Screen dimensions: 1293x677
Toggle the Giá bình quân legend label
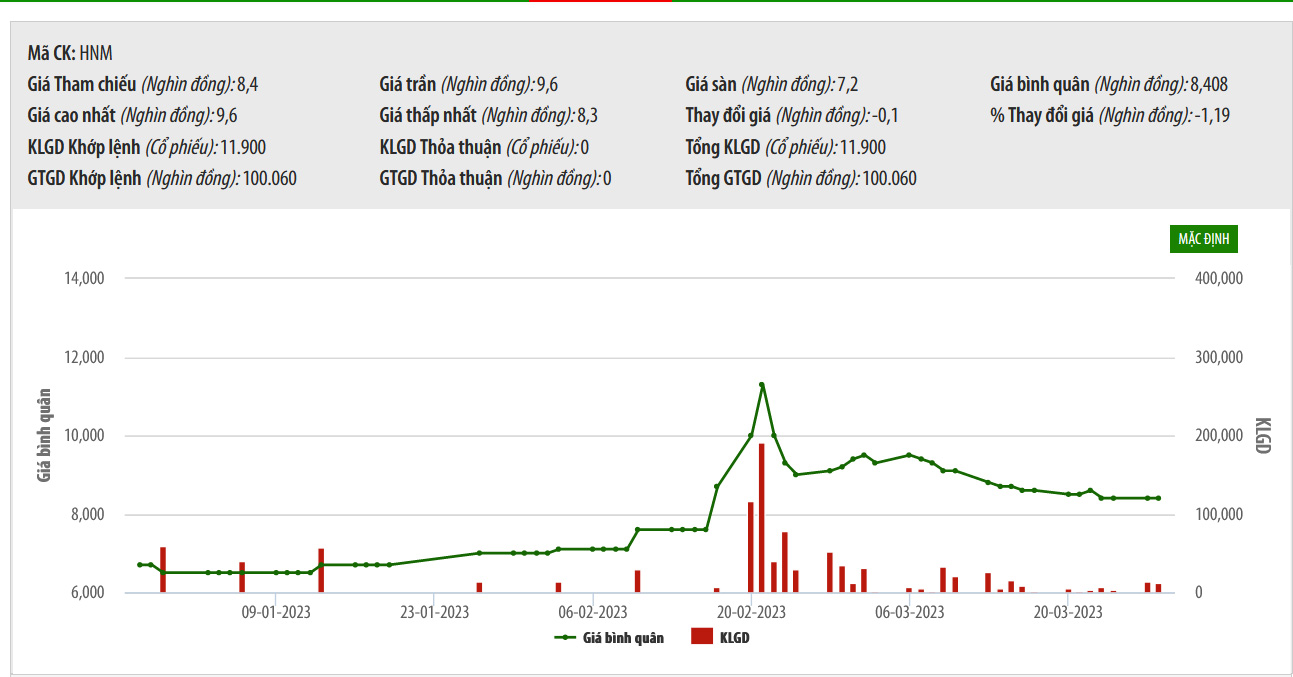click(623, 638)
